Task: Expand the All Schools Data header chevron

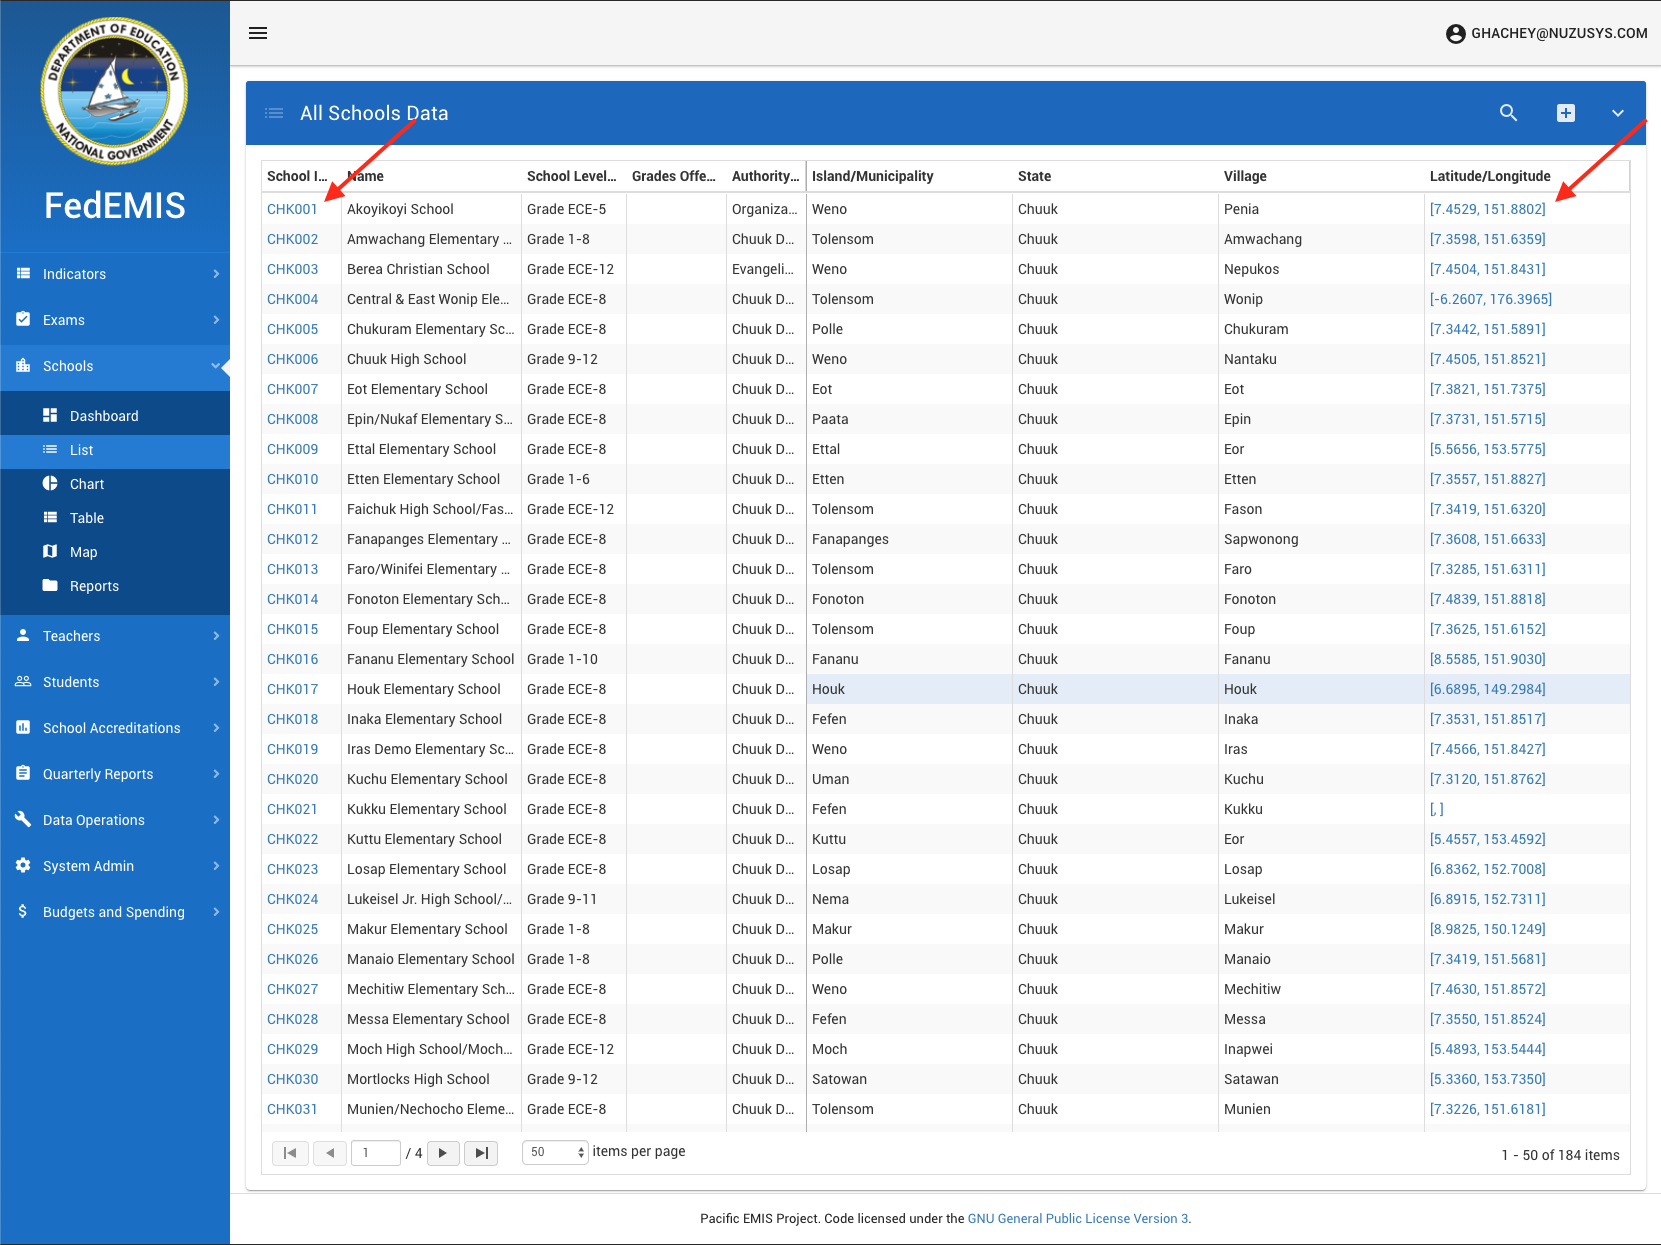Action: [1617, 113]
